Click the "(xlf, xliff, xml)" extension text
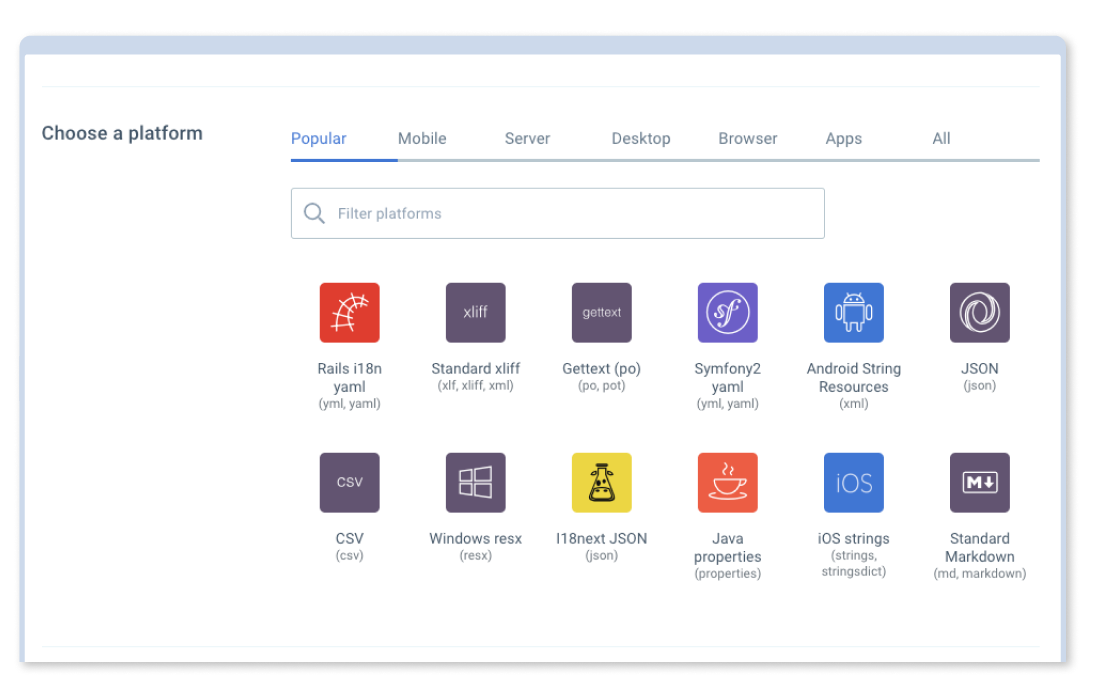 click(476, 386)
